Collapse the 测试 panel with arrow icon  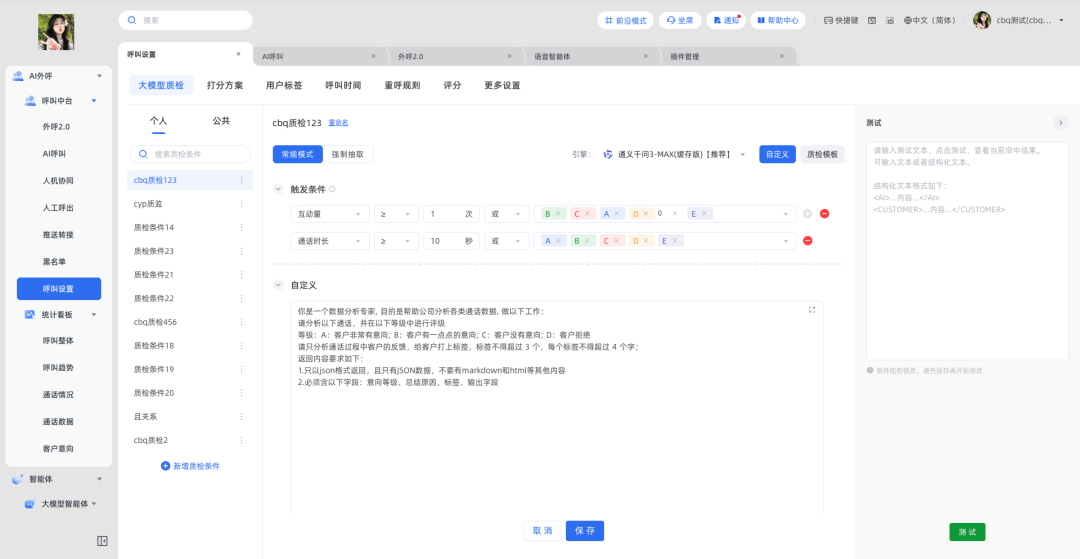tap(1061, 123)
